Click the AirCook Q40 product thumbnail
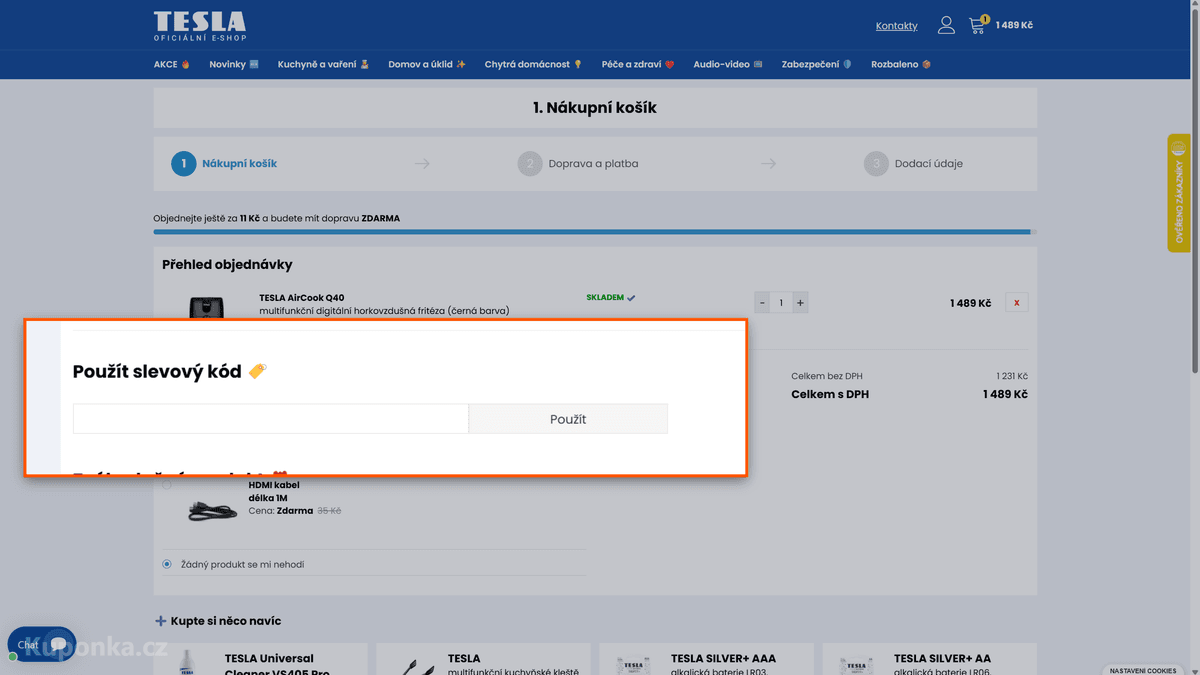 206,308
